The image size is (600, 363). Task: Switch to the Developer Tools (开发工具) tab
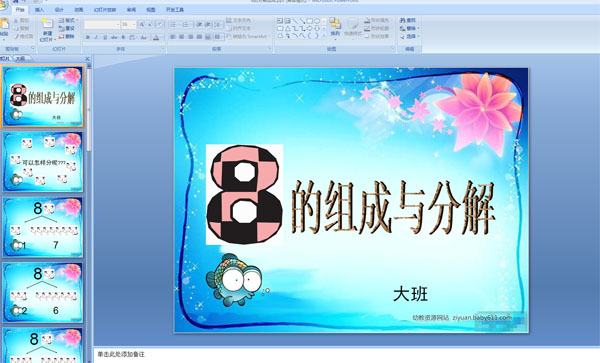175,10
